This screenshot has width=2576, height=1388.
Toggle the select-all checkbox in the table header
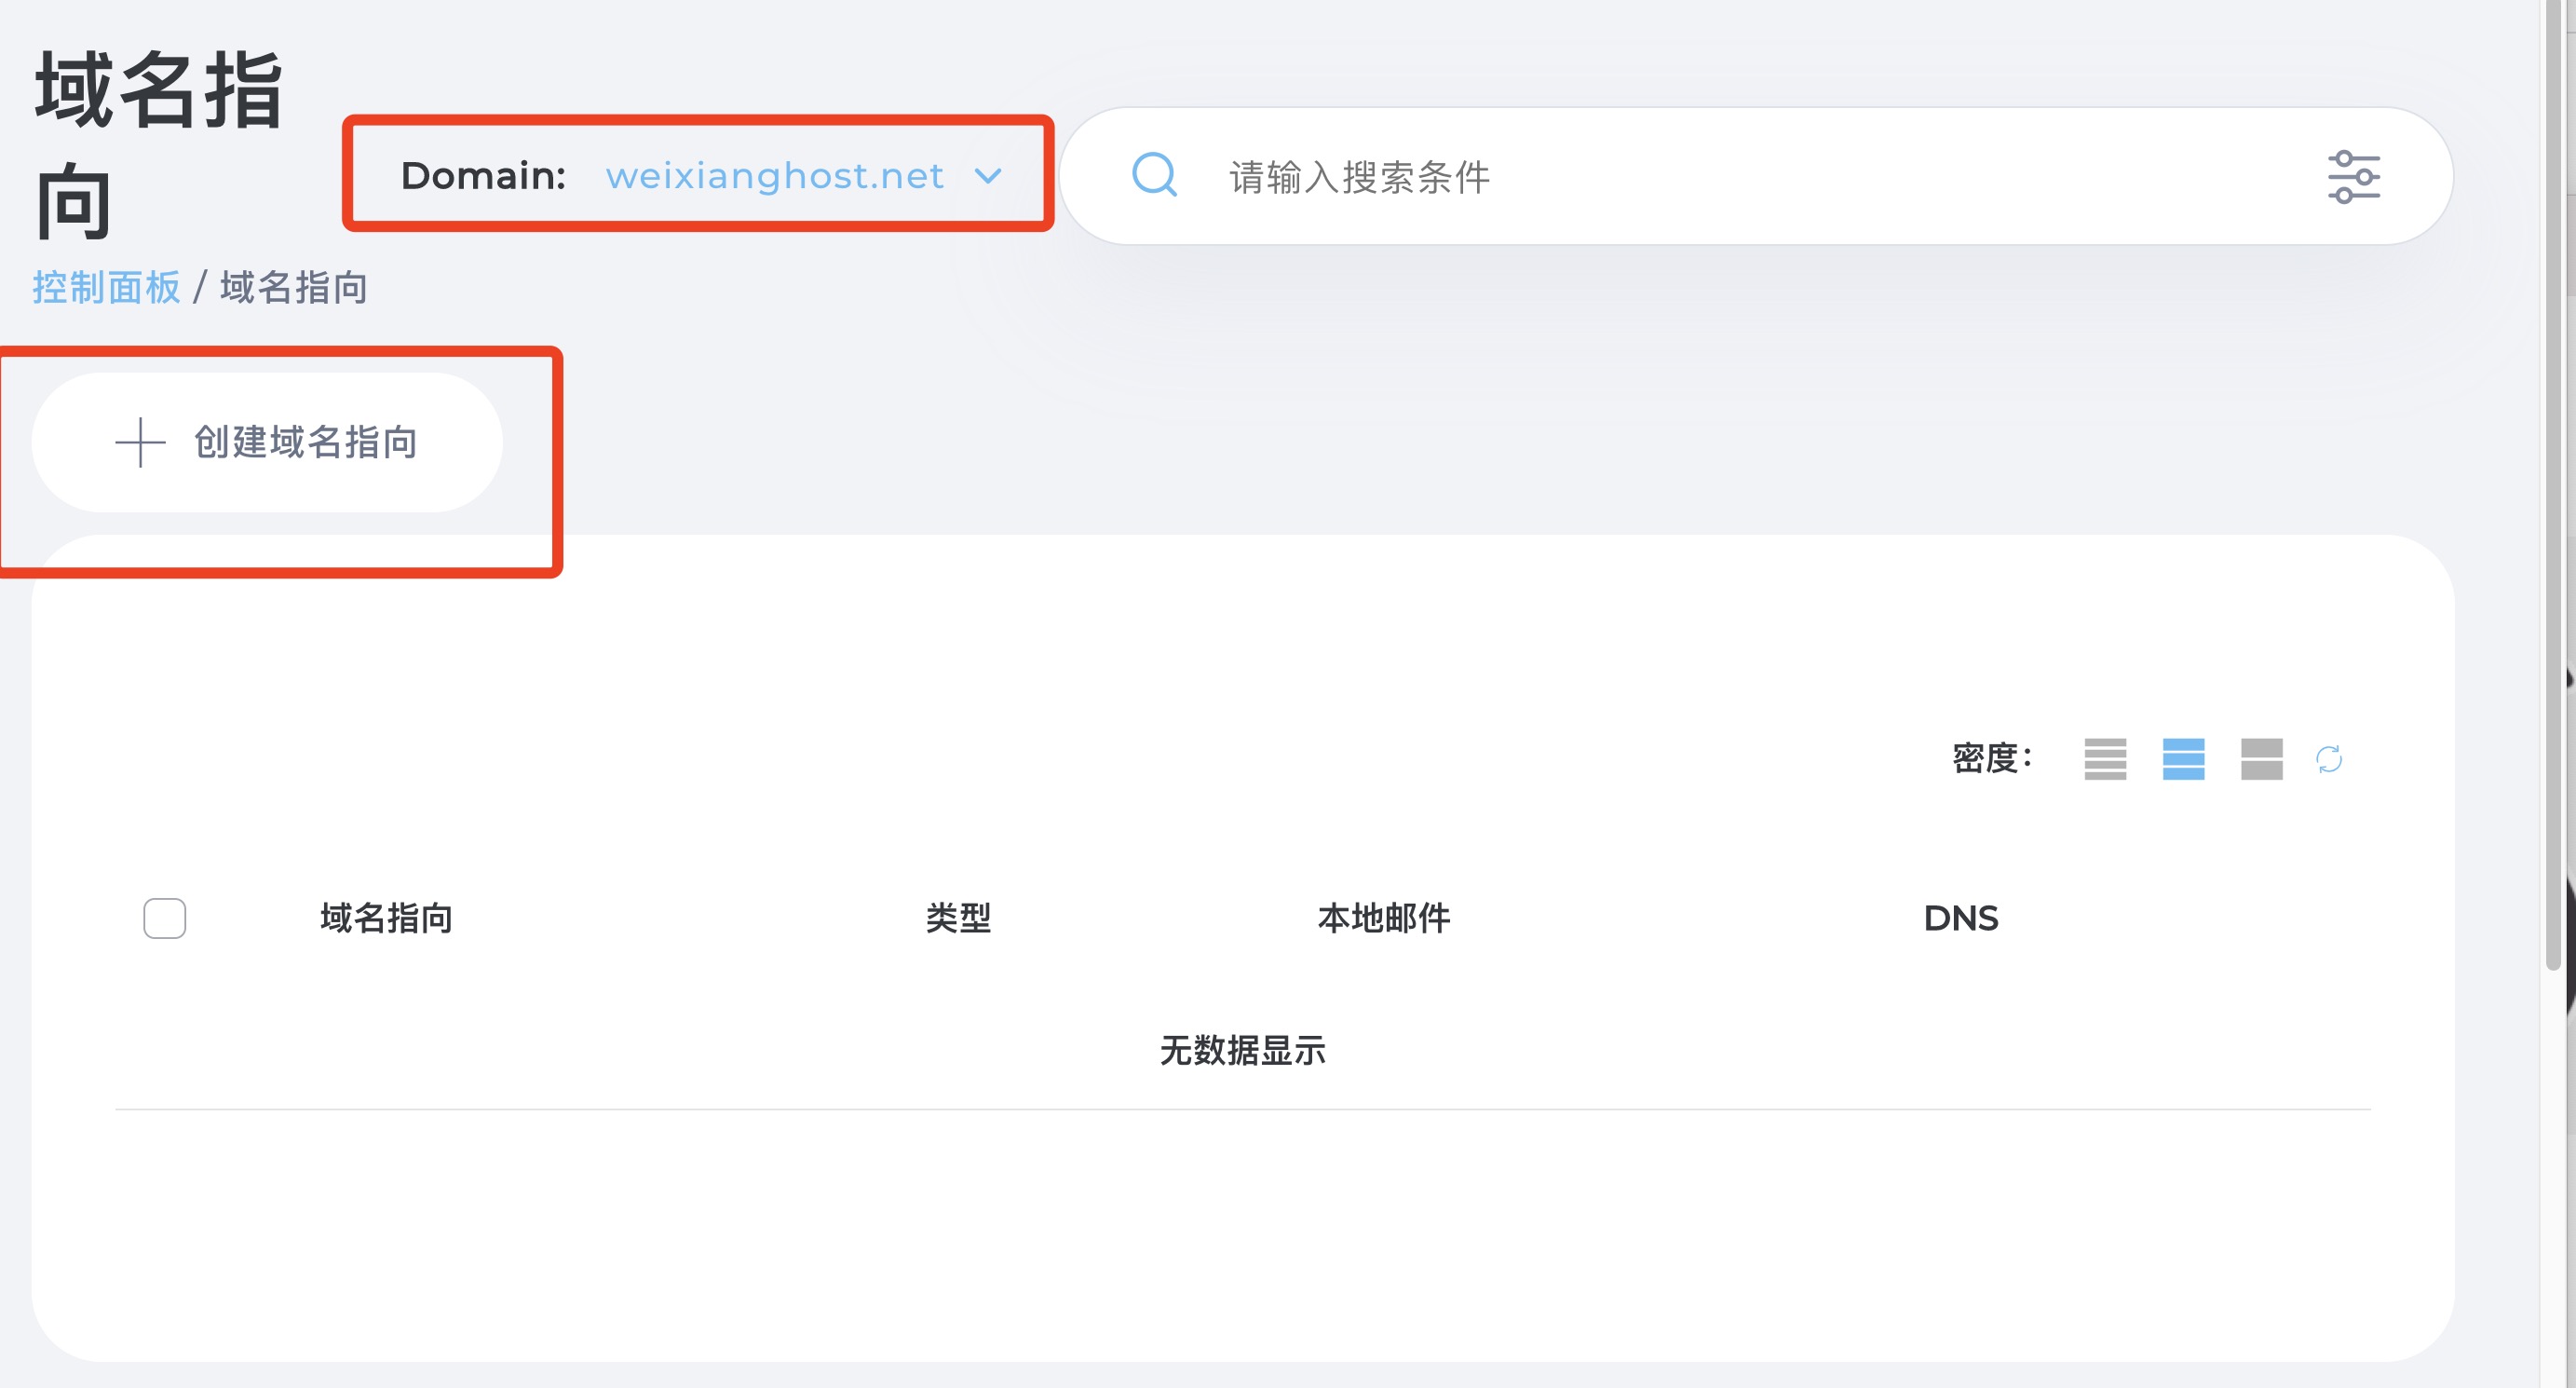point(165,918)
